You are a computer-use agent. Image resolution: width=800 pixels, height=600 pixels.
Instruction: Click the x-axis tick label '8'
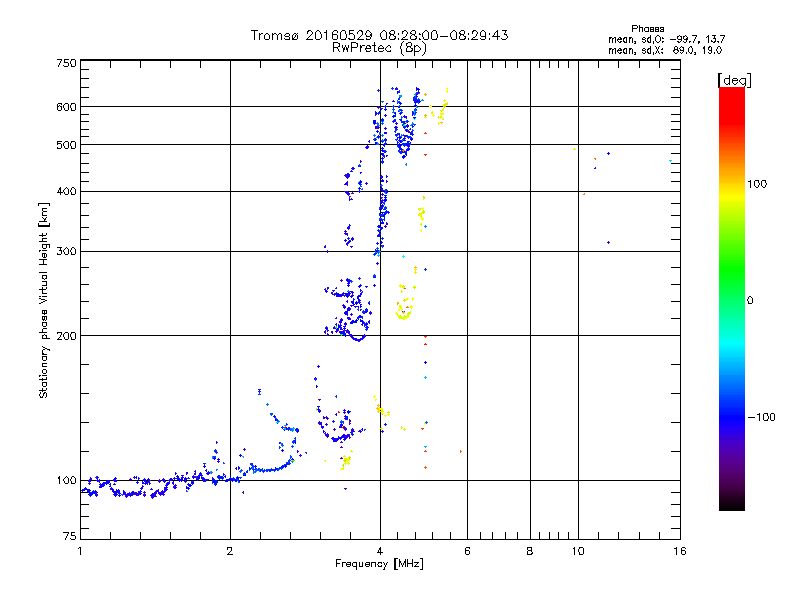click(530, 551)
